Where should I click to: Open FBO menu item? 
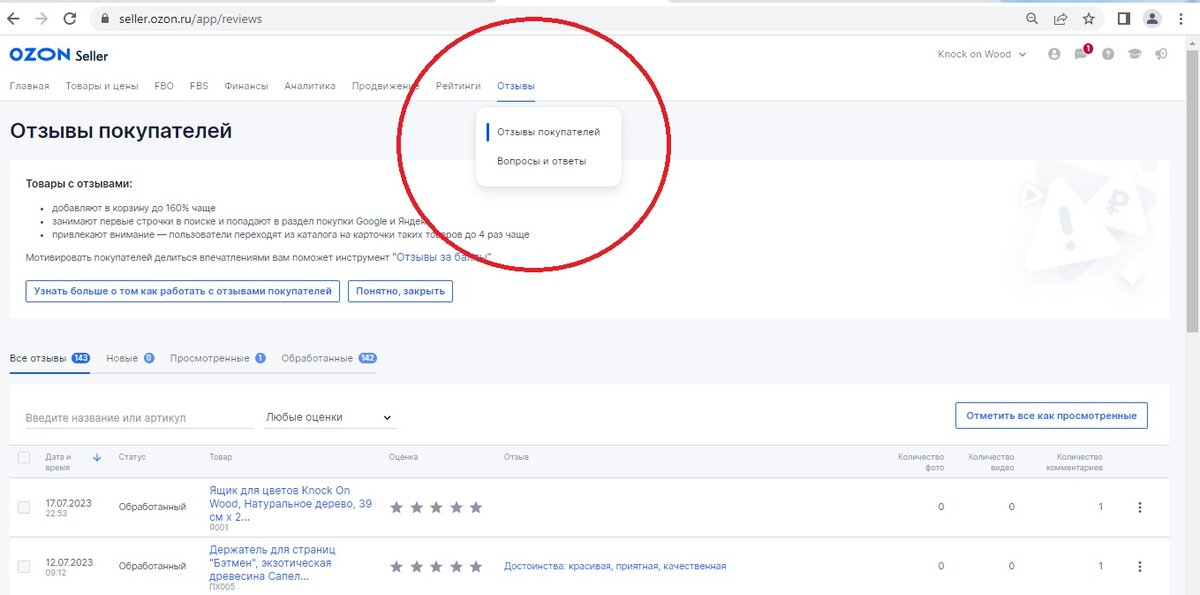(164, 86)
